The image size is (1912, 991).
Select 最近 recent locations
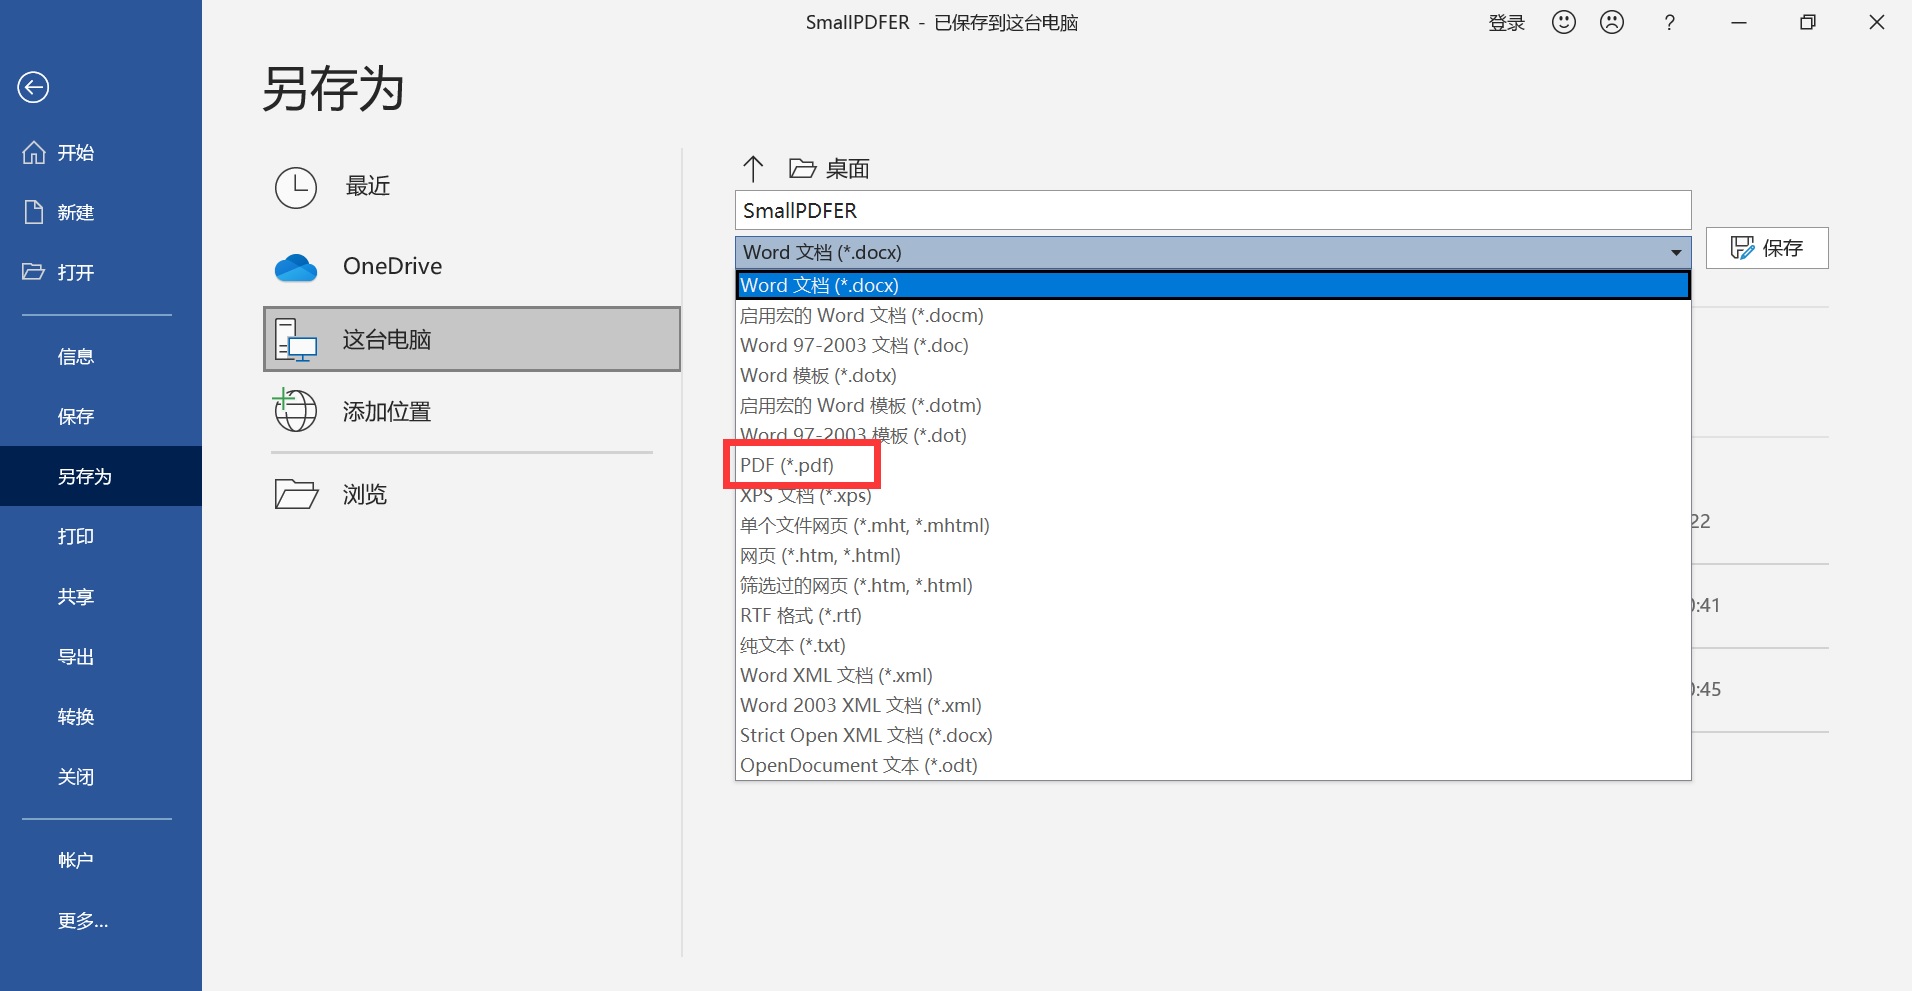click(x=367, y=187)
